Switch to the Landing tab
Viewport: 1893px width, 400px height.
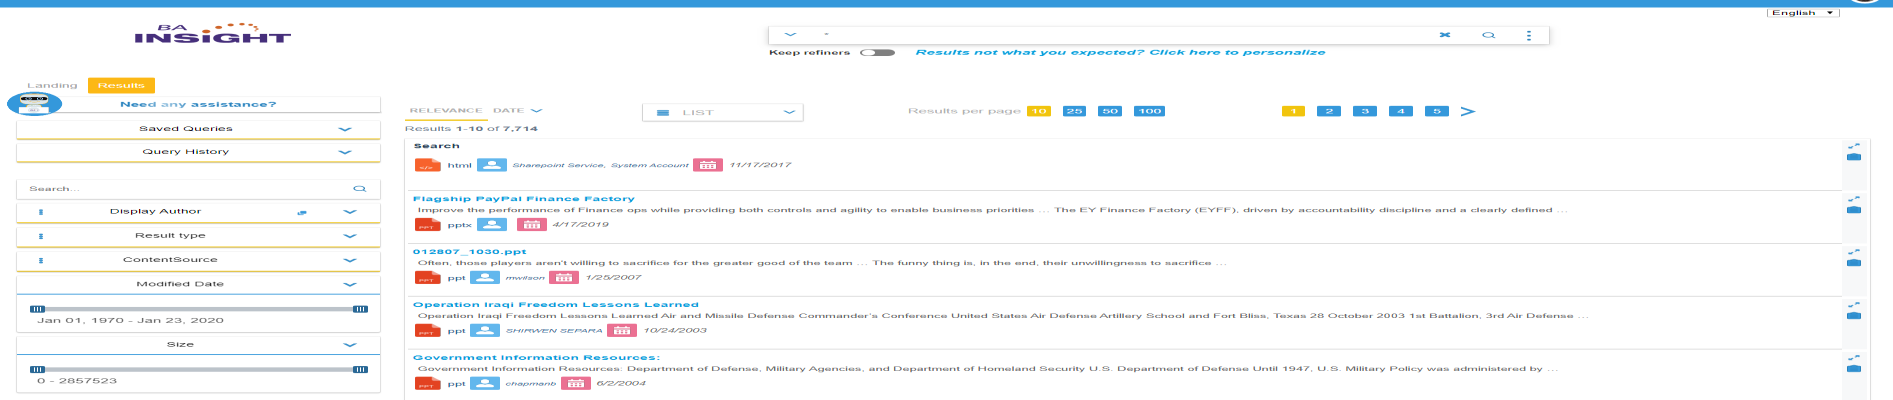52,86
